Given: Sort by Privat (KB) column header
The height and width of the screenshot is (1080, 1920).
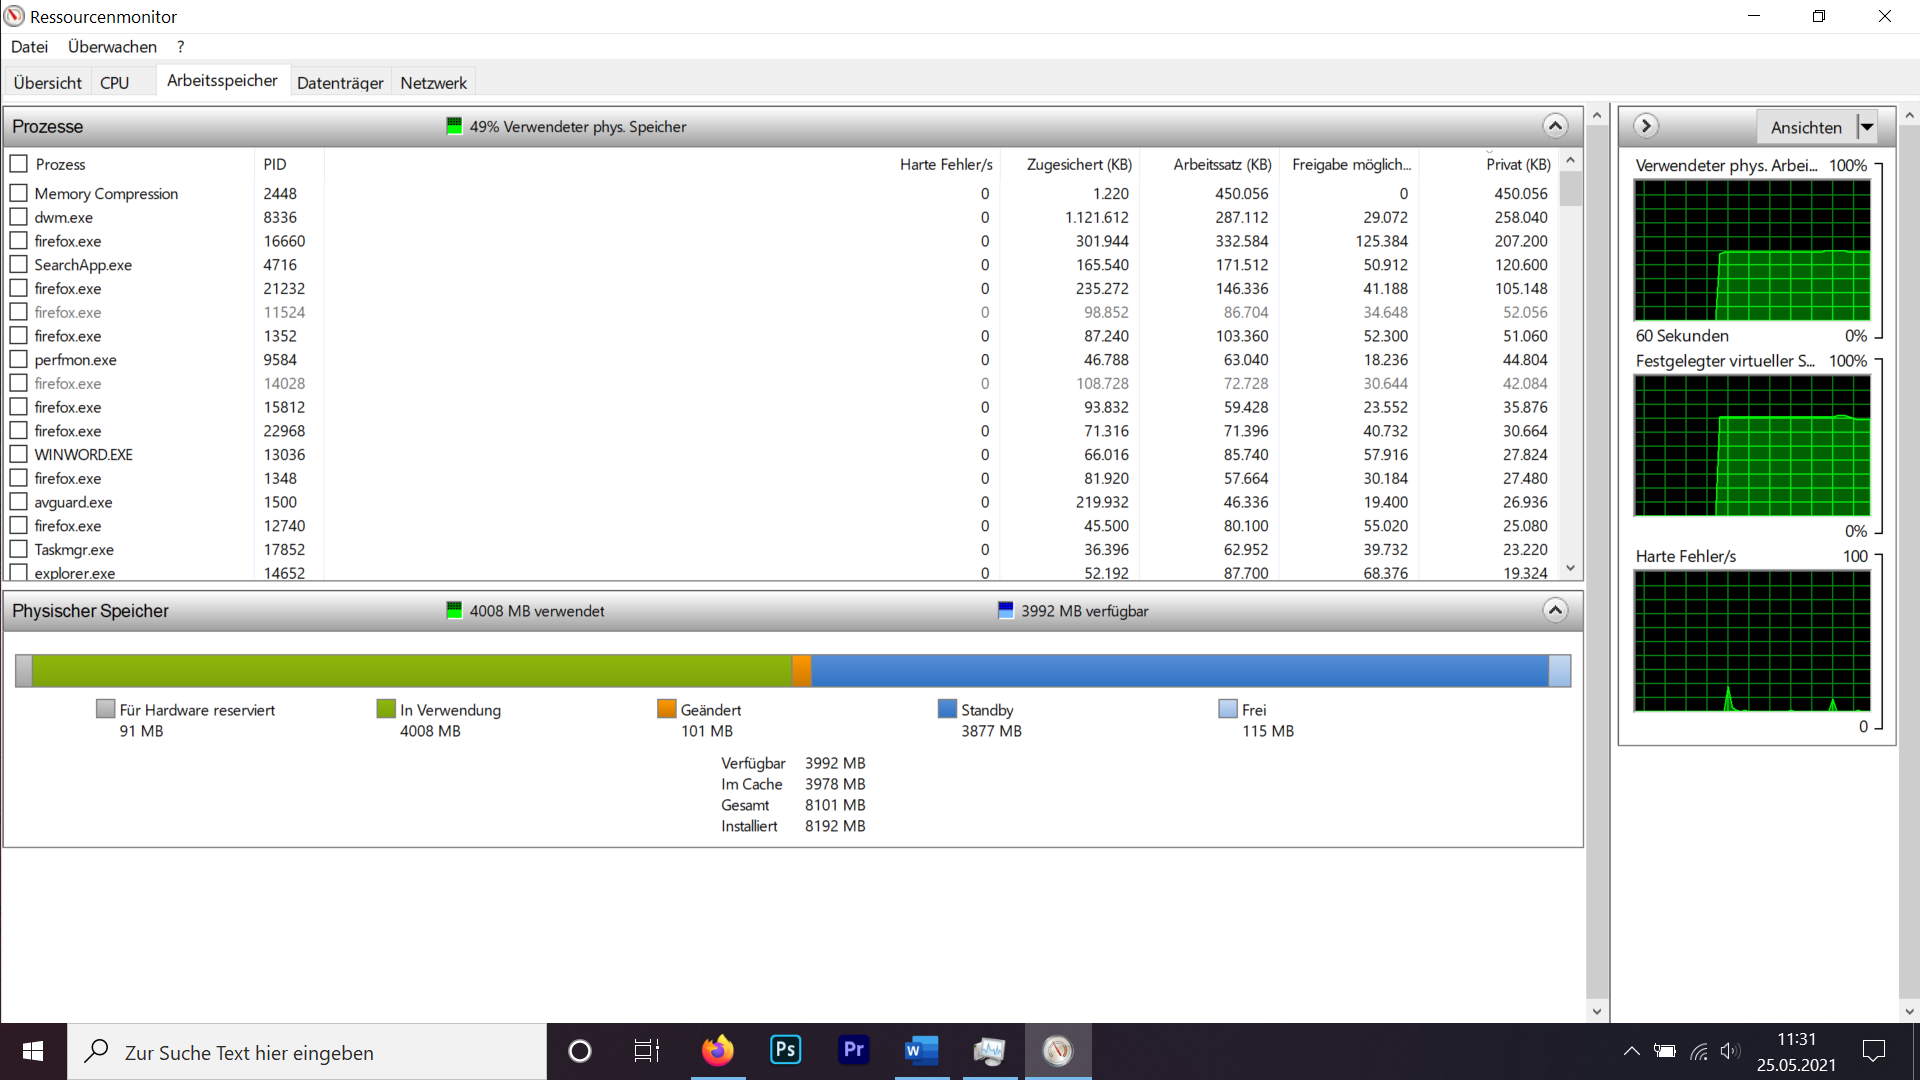Looking at the screenshot, I should tap(1517, 164).
